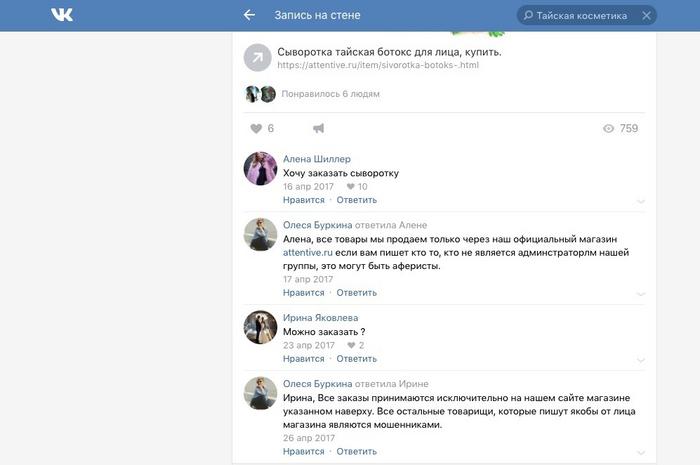Toggle heart on Ирина Яковлева's comment
This screenshot has height=465, width=700.
coord(351,345)
